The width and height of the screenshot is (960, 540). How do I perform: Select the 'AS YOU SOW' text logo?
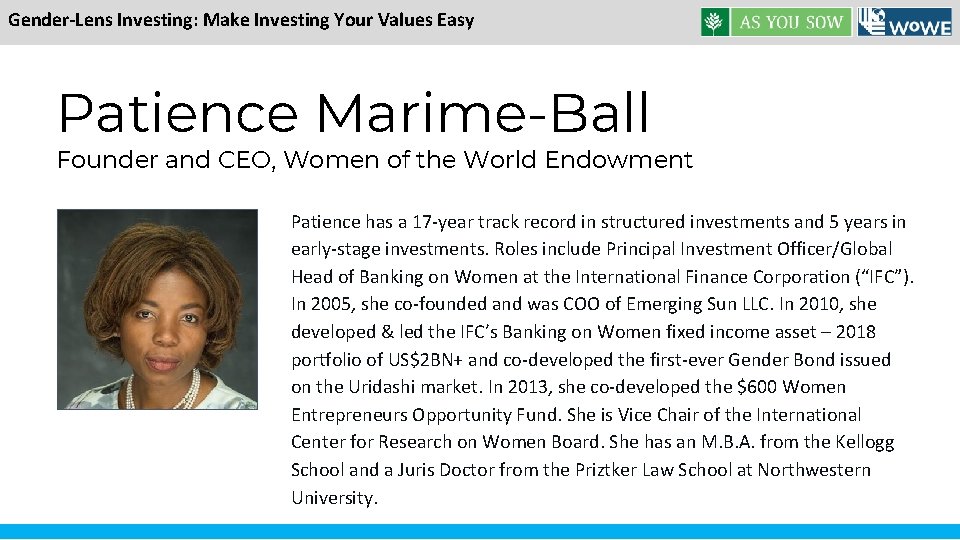coord(791,22)
